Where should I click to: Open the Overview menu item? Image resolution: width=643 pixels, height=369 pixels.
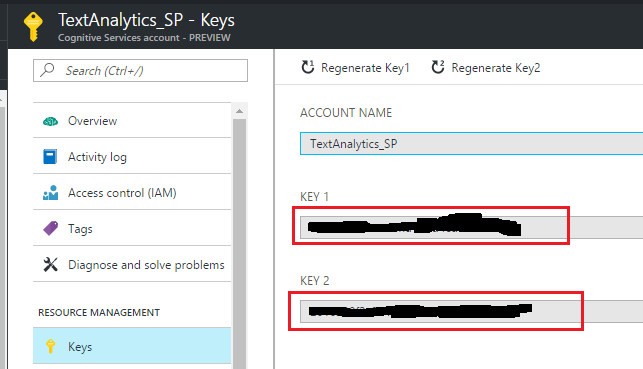pyautogui.click(x=132, y=121)
